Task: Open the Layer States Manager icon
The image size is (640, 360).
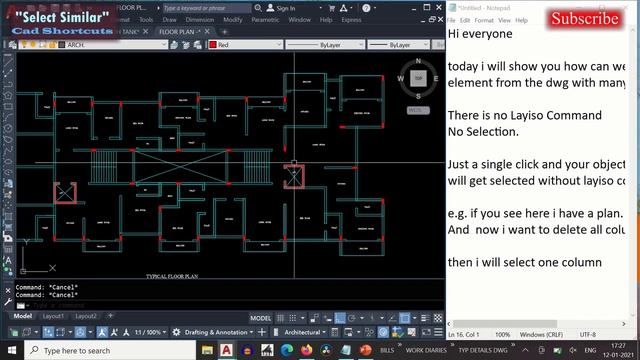Action: pos(198,45)
